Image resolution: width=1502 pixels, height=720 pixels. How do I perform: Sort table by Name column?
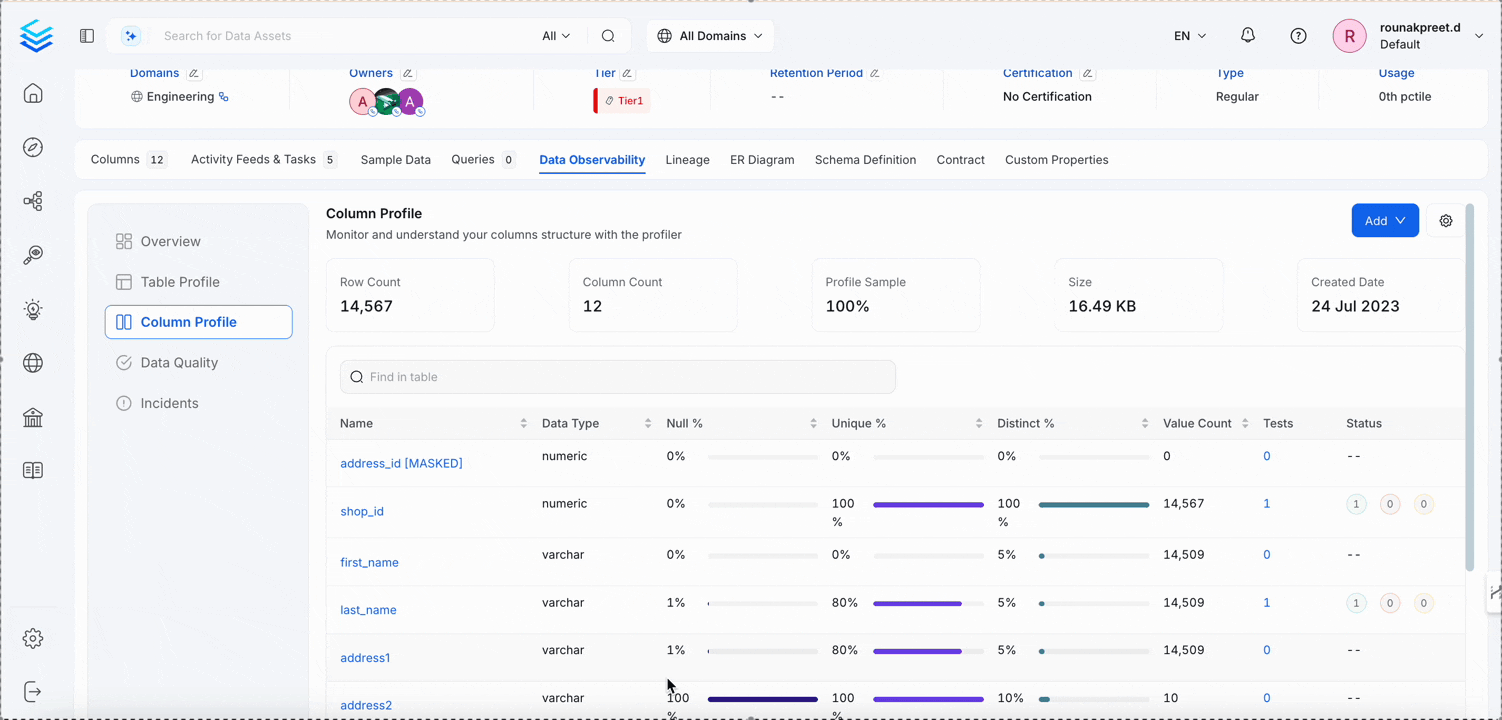click(523, 424)
